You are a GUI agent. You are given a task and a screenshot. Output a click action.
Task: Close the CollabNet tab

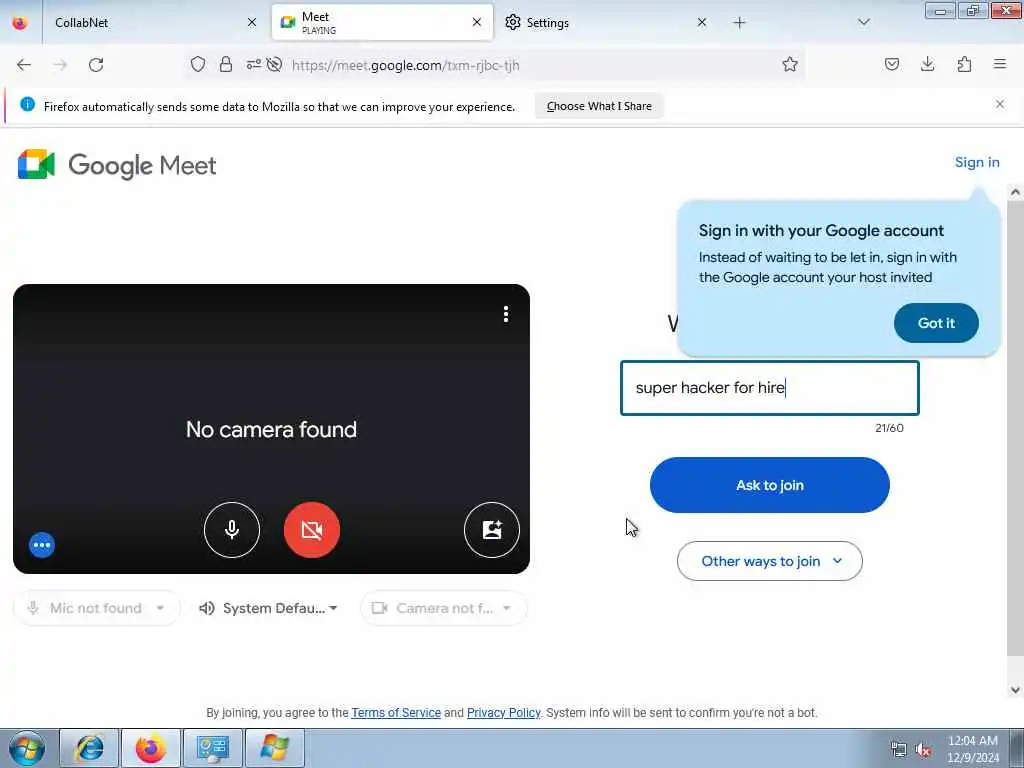251,22
